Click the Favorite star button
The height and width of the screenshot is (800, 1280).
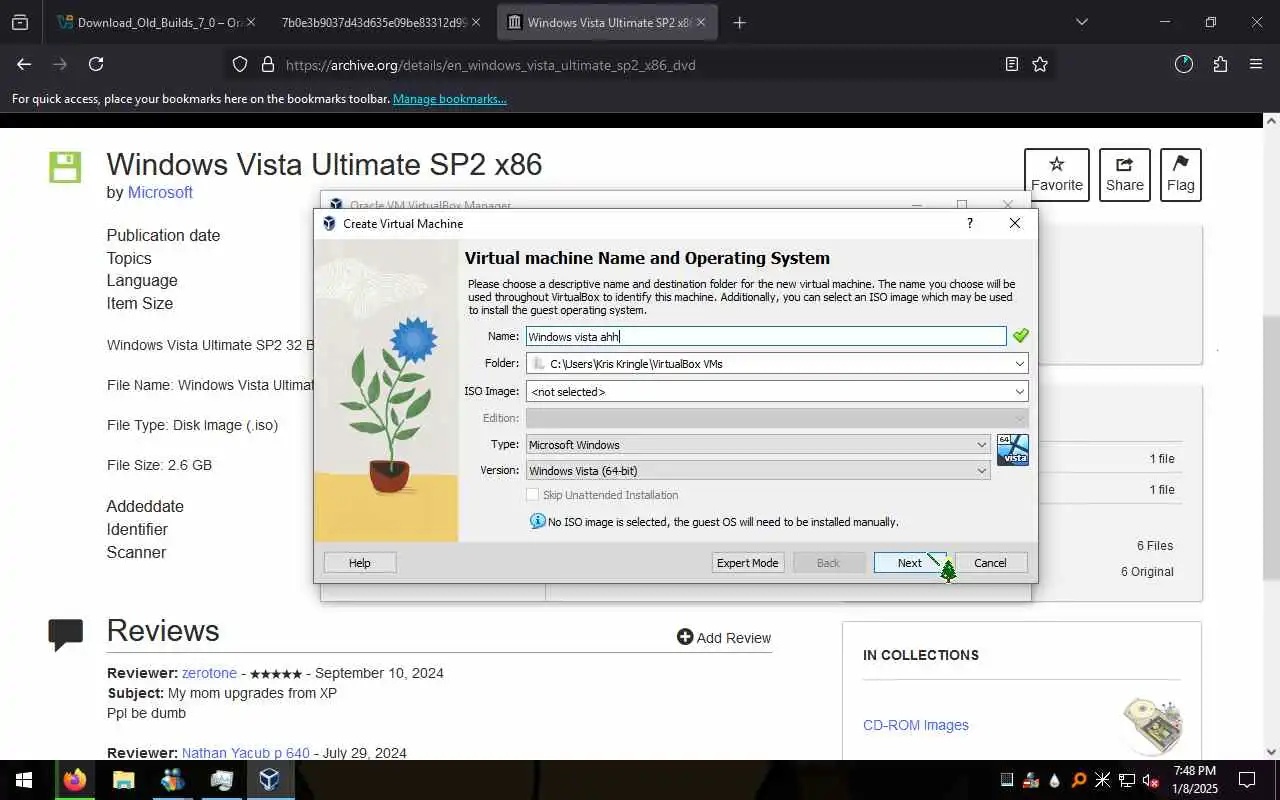(1057, 174)
